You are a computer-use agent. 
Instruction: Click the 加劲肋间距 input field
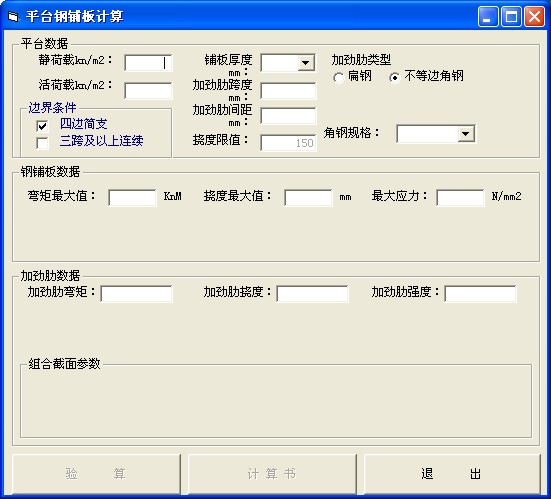(x=288, y=116)
